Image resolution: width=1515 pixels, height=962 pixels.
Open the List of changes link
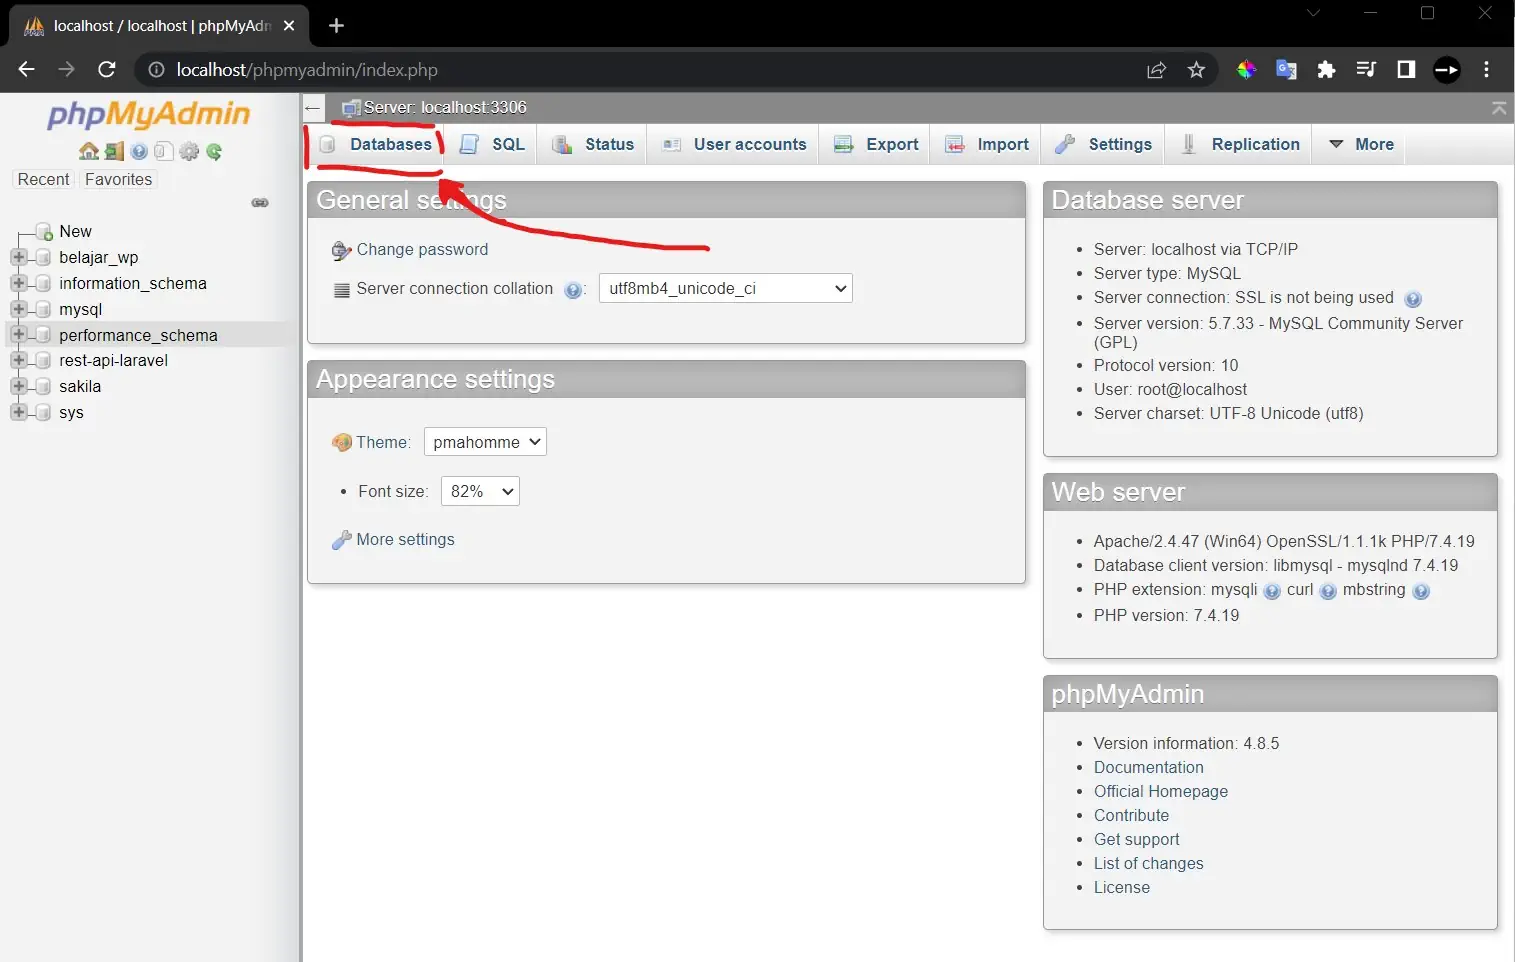1148,863
